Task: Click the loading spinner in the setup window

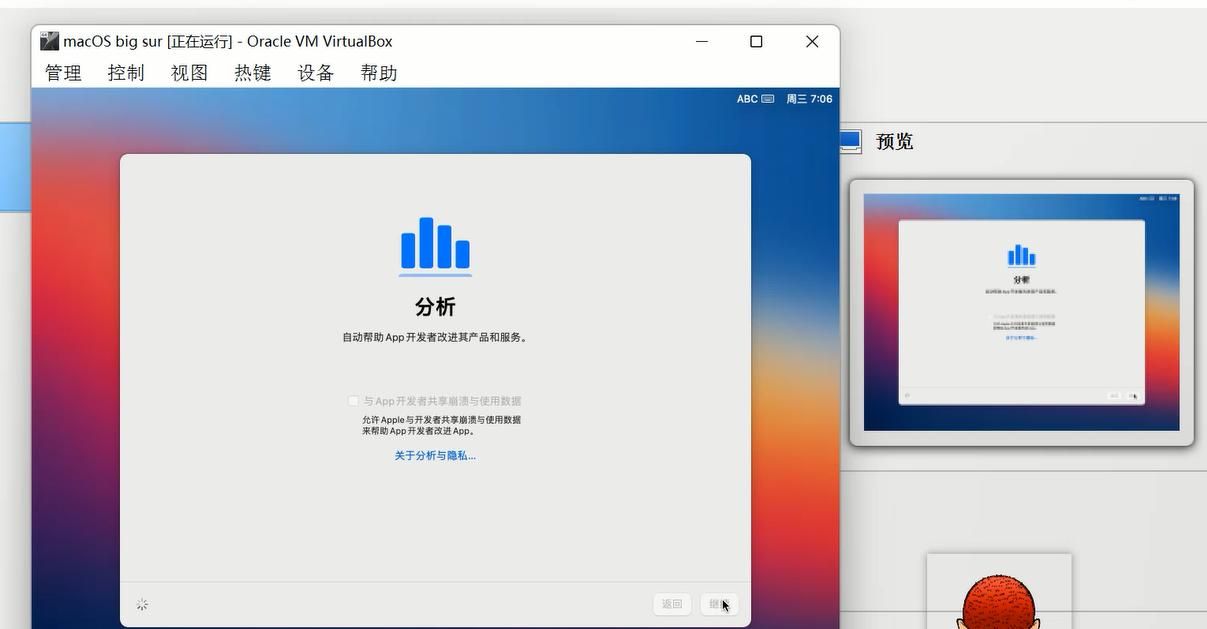Action: (x=142, y=604)
